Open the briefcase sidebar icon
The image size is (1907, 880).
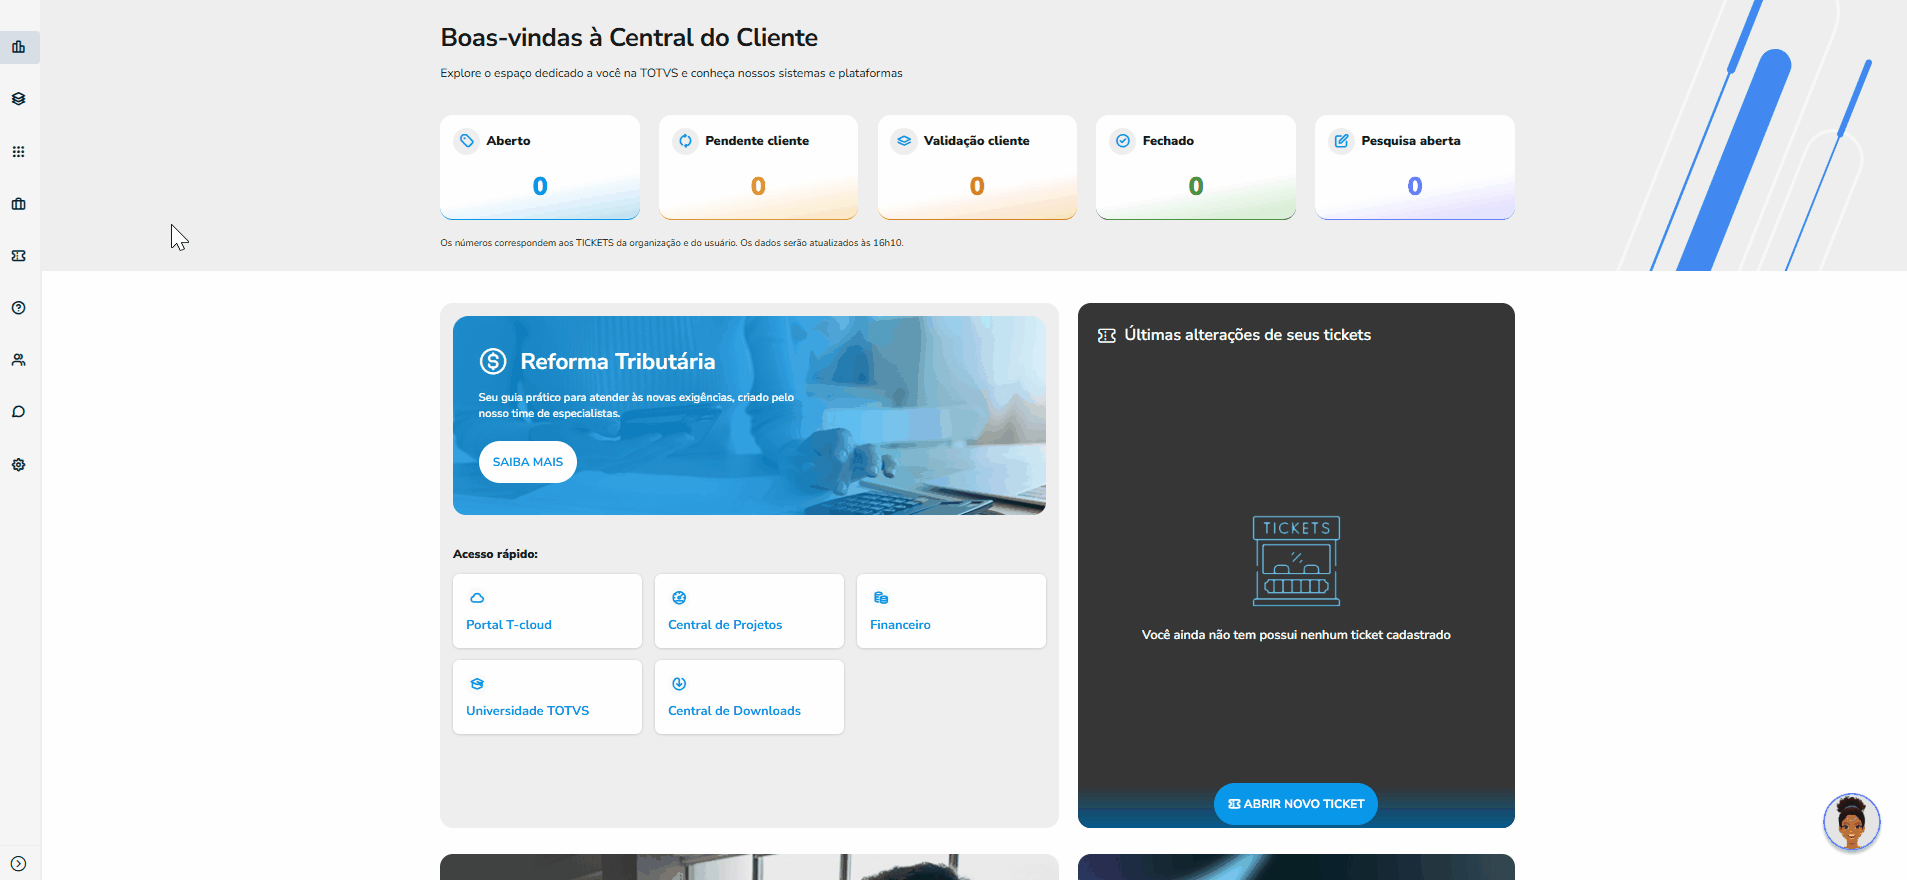tap(18, 204)
